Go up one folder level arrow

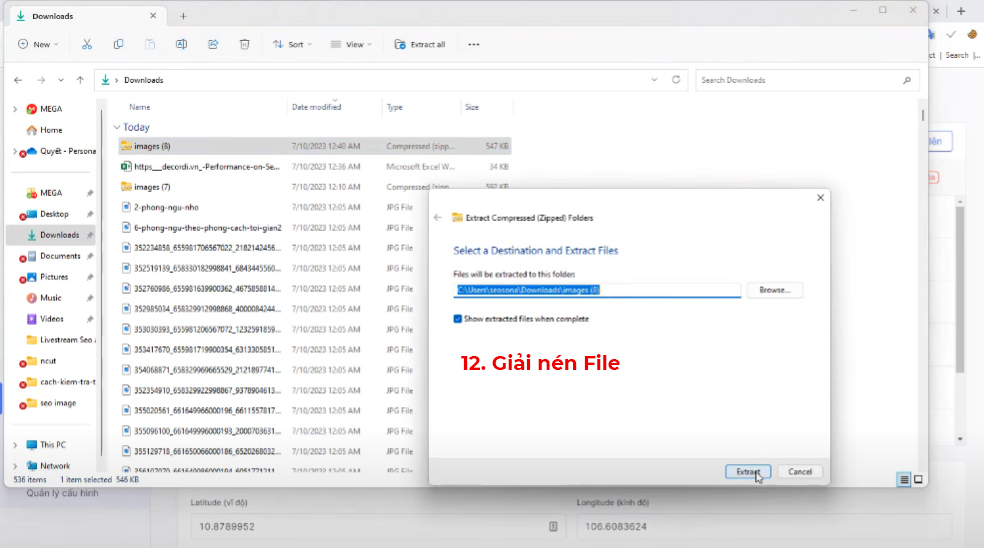[x=80, y=80]
